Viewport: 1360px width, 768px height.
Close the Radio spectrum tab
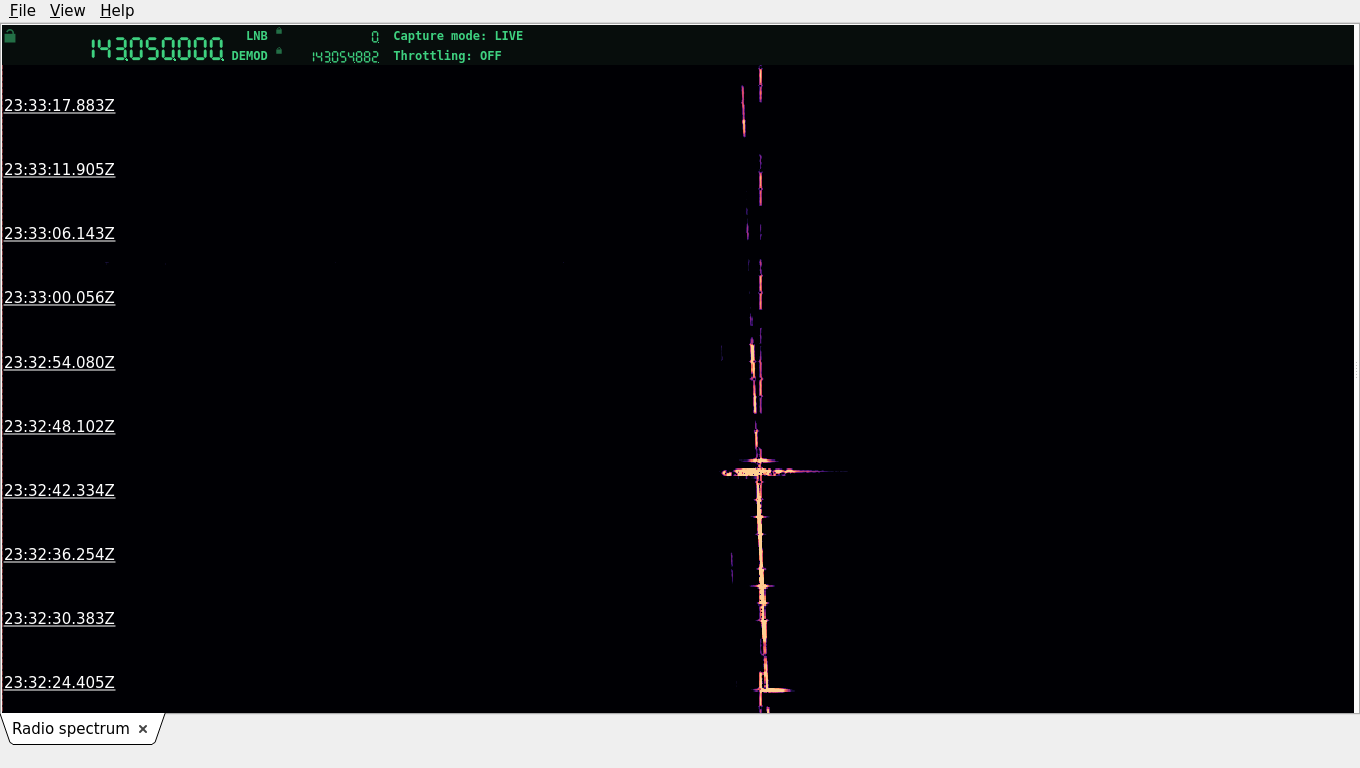tap(143, 729)
